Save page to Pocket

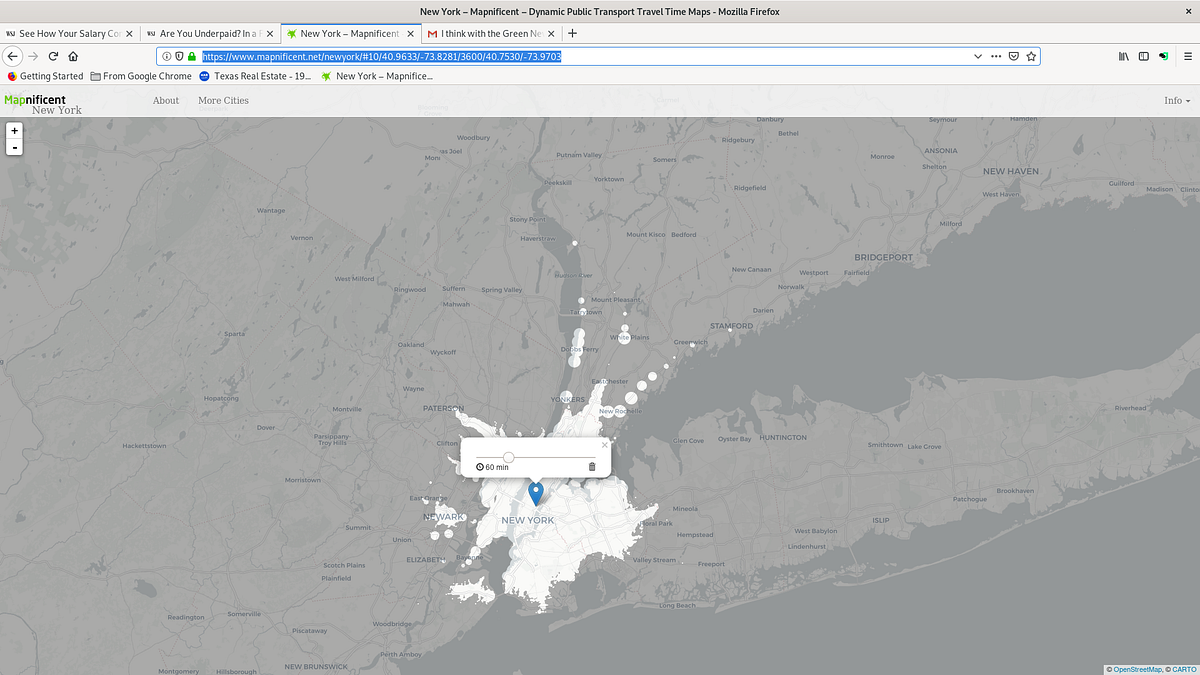(x=1013, y=56)
